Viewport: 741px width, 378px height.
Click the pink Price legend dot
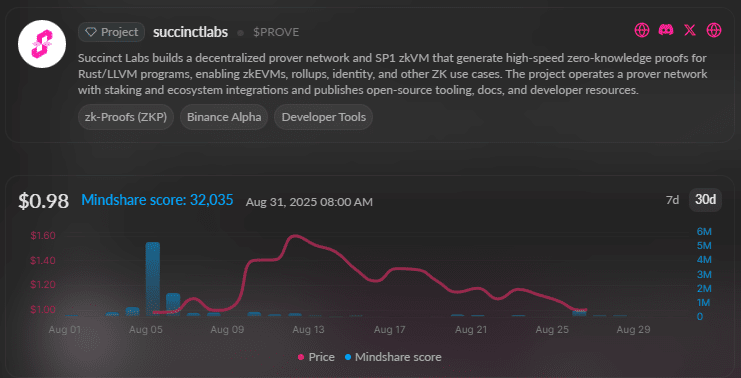pos(301,357)
